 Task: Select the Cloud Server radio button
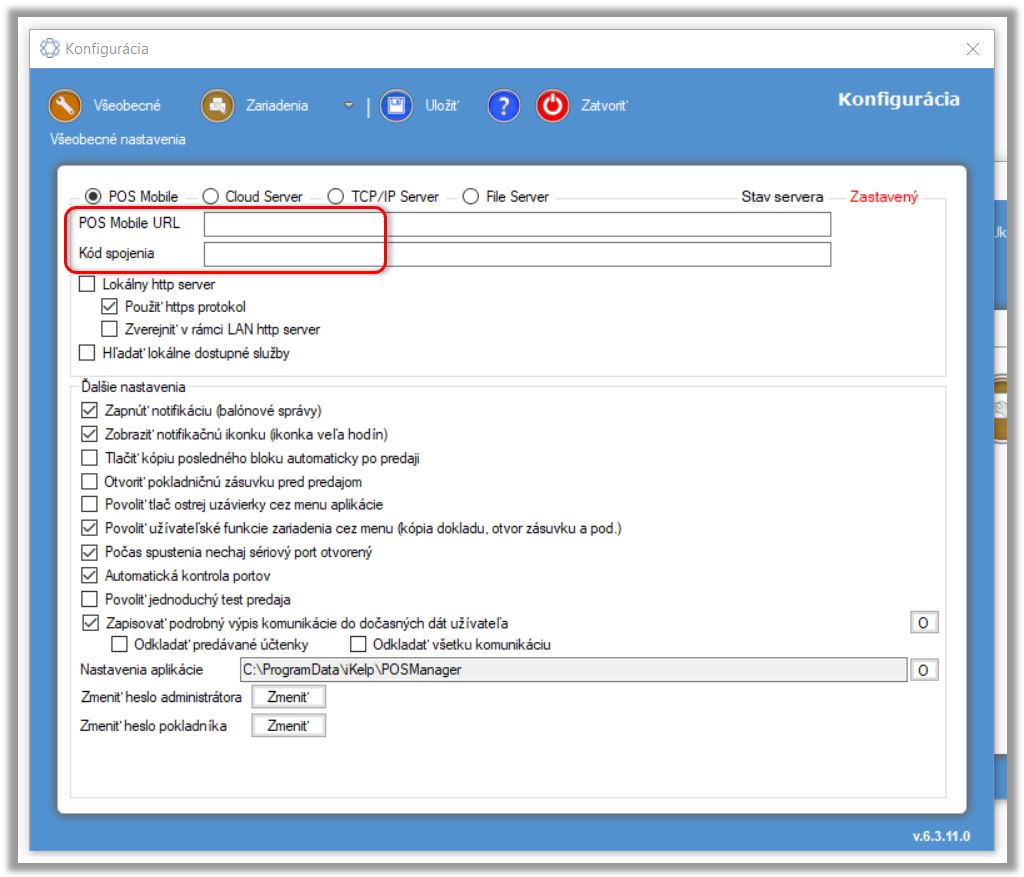[211, 197]
